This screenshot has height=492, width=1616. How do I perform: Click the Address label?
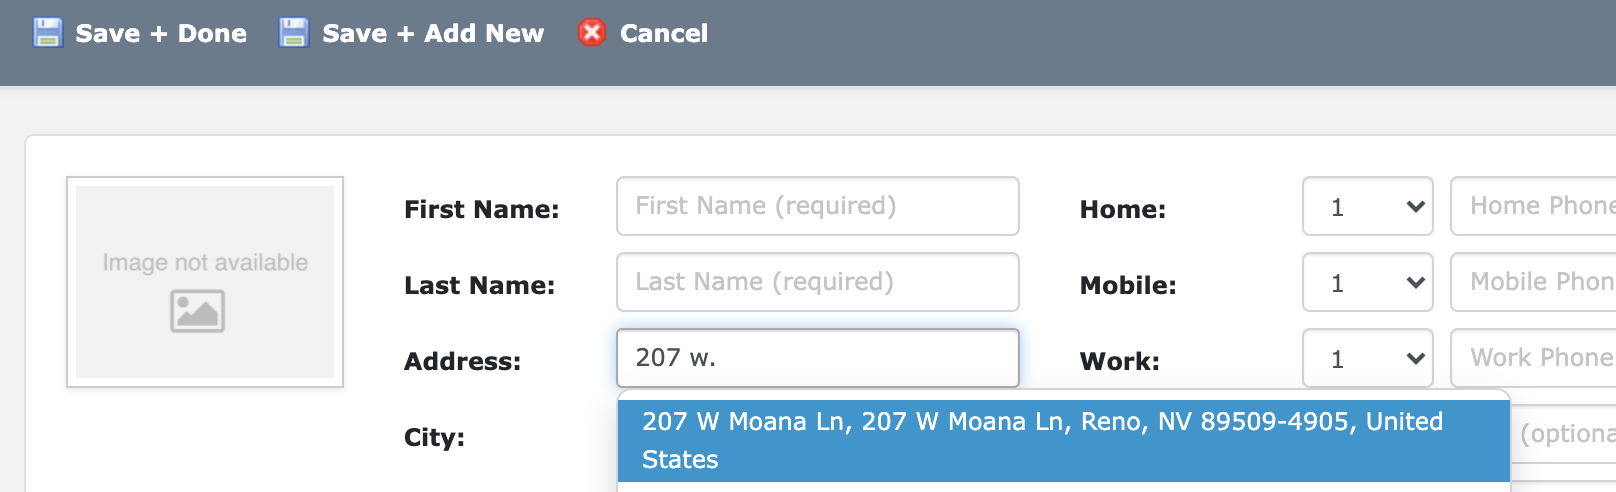coord(462,361)
